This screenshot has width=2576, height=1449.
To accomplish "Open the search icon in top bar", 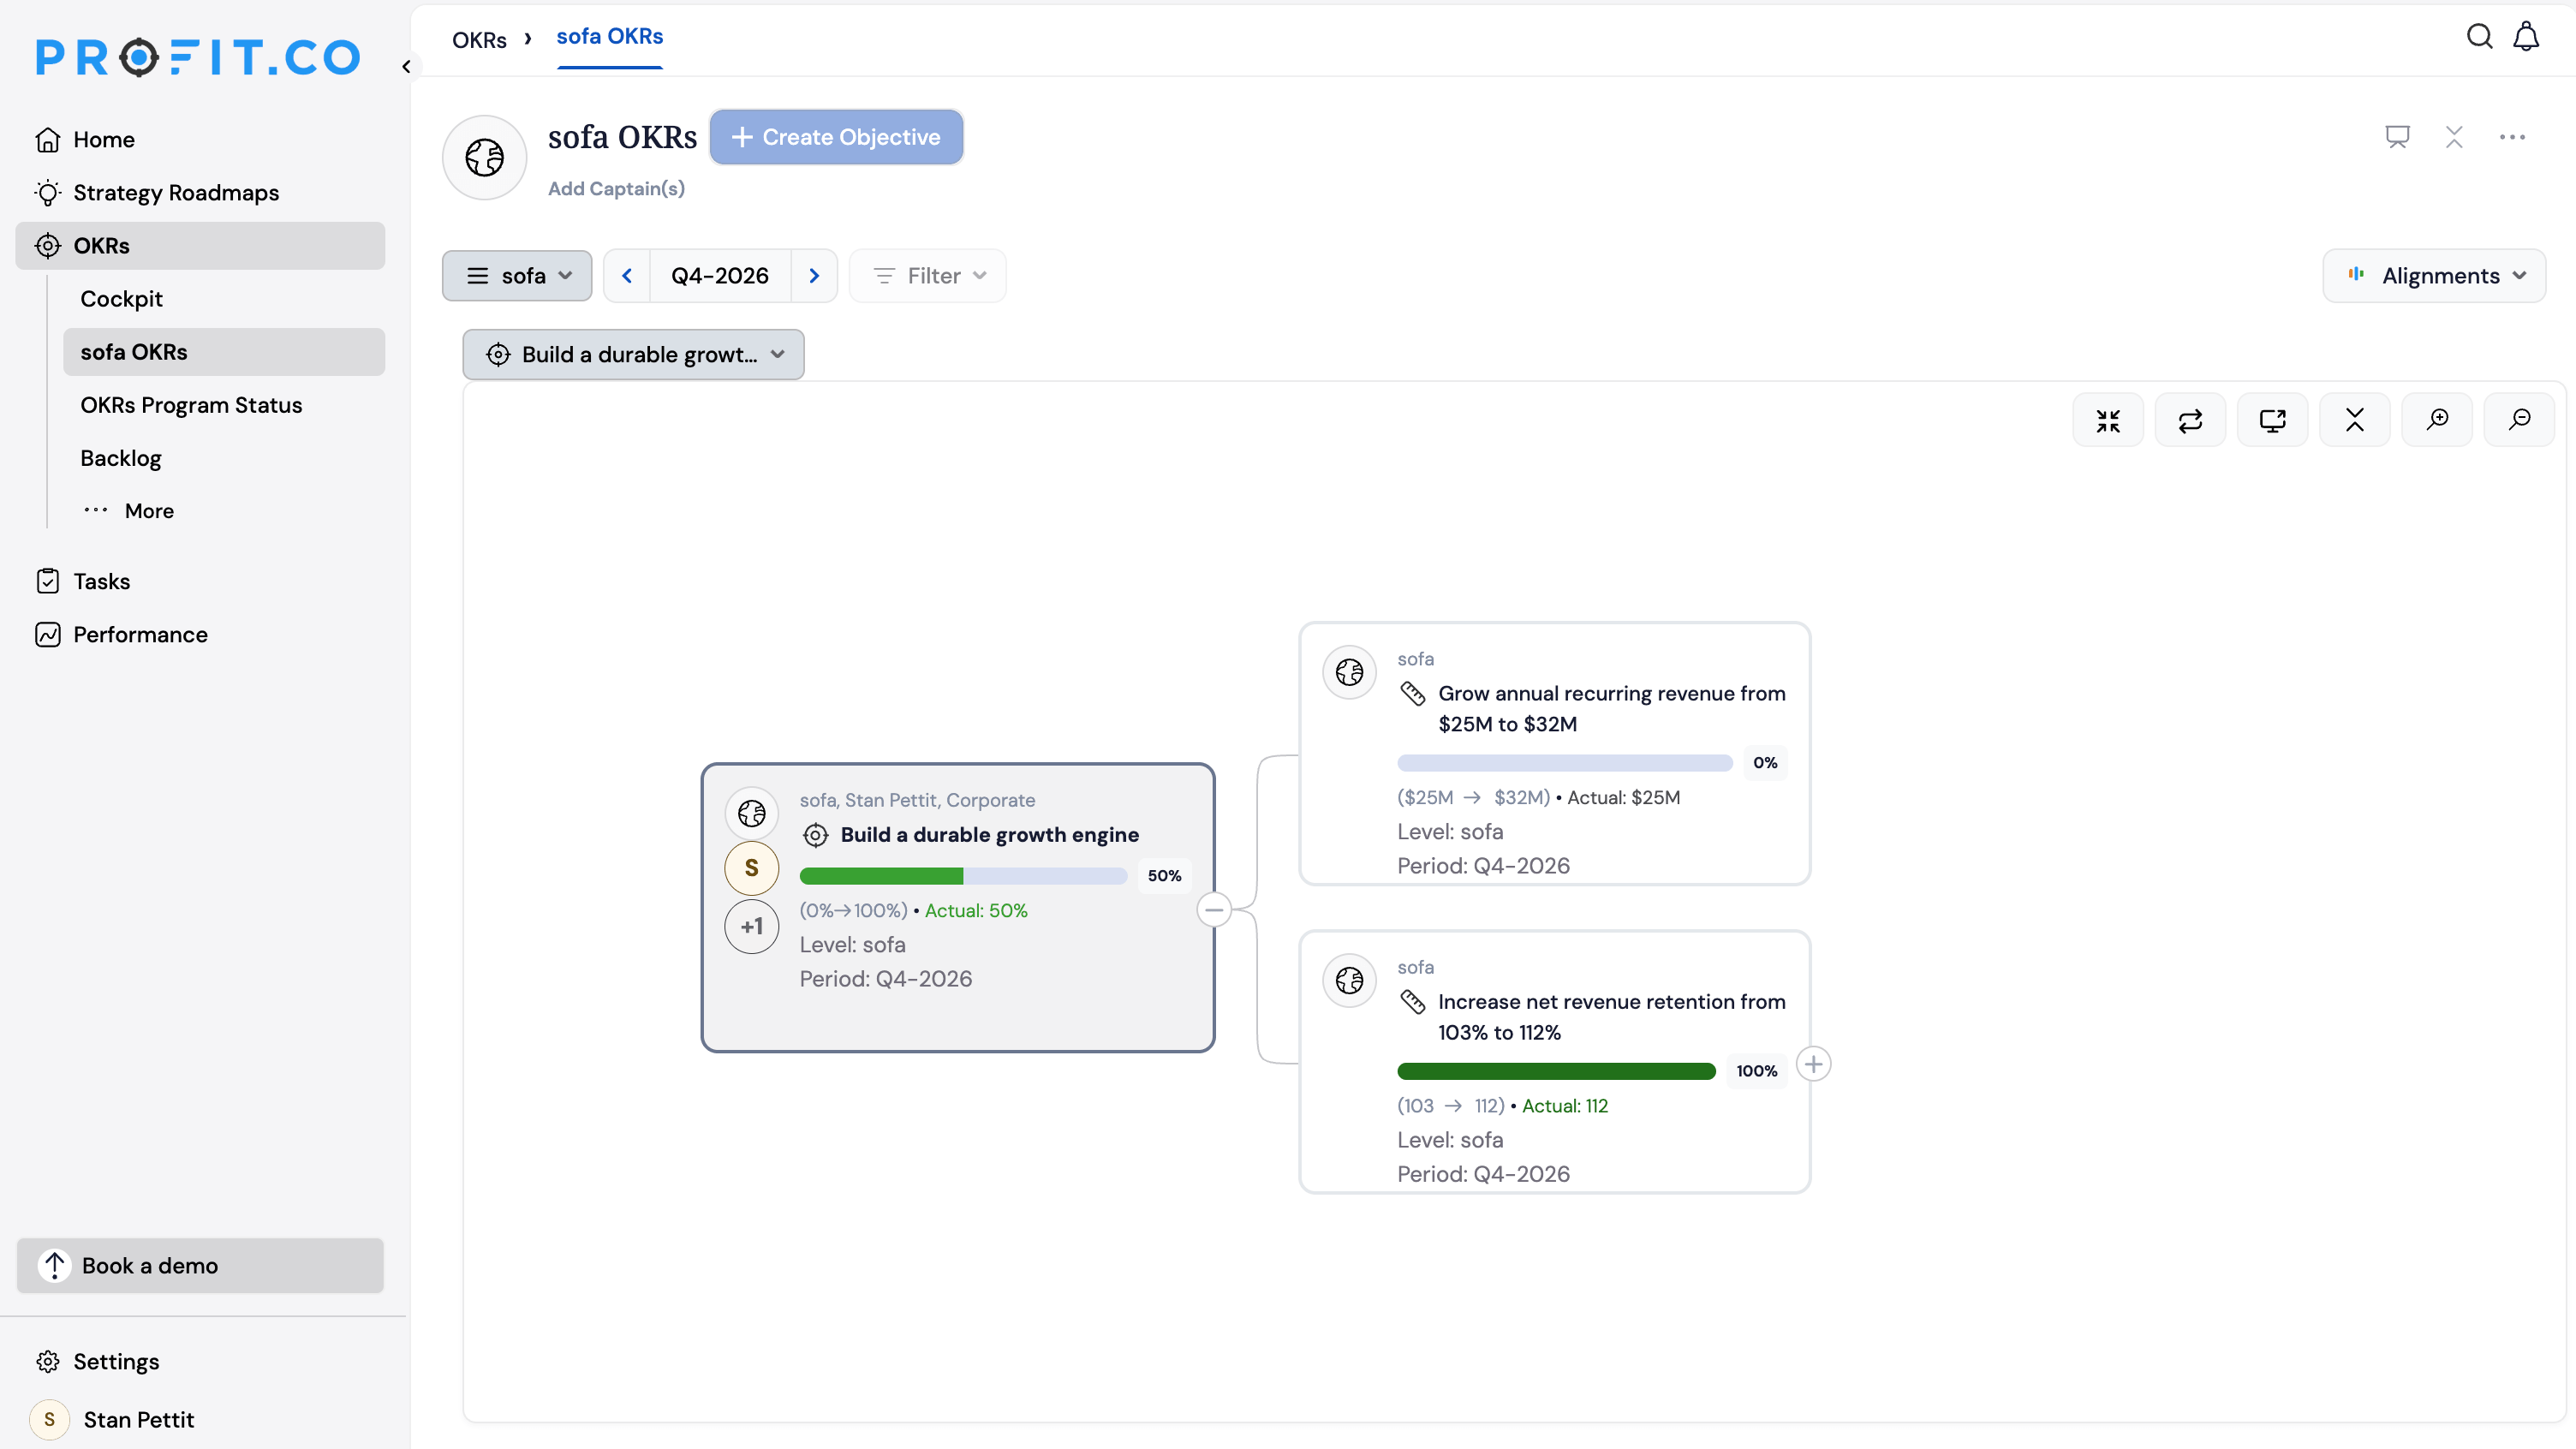I will [2479, 37].
